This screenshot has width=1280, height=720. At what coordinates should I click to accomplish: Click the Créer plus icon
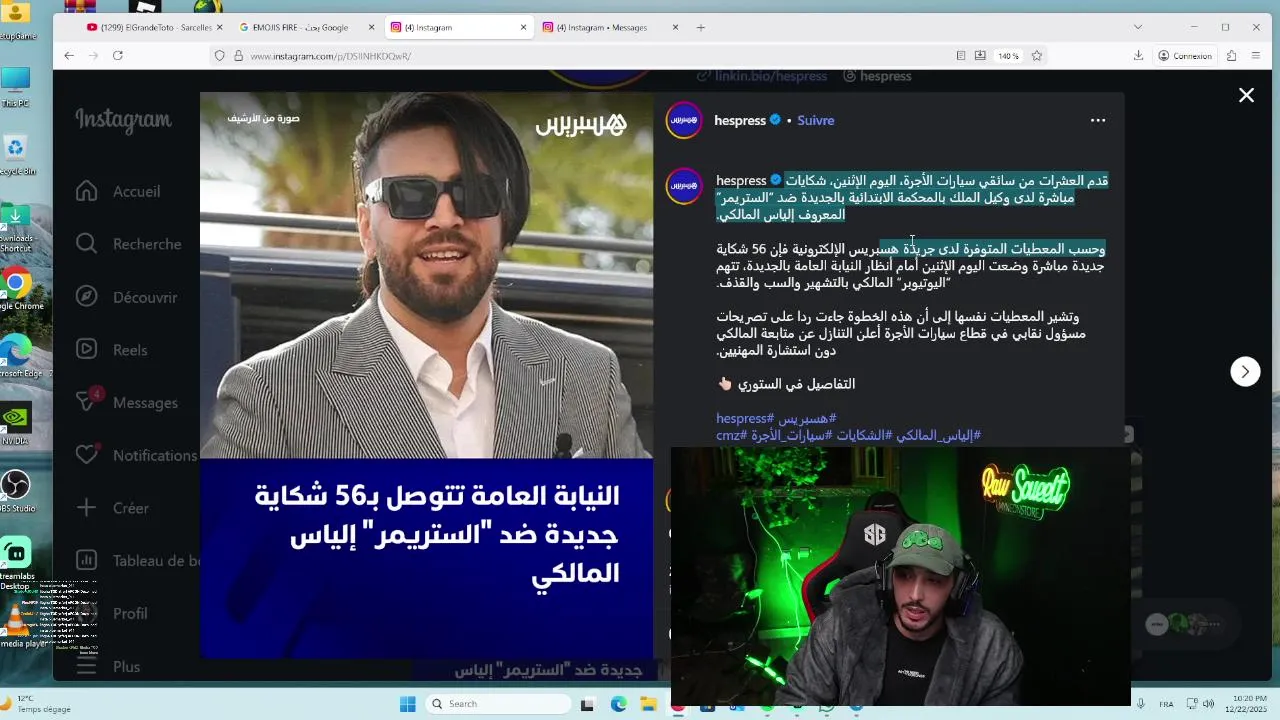[87, 508]
